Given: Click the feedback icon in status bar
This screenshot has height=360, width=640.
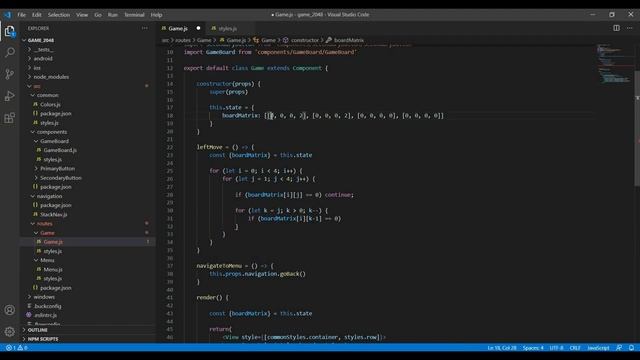Looking at the screenshot, I should tap(619, 348).
